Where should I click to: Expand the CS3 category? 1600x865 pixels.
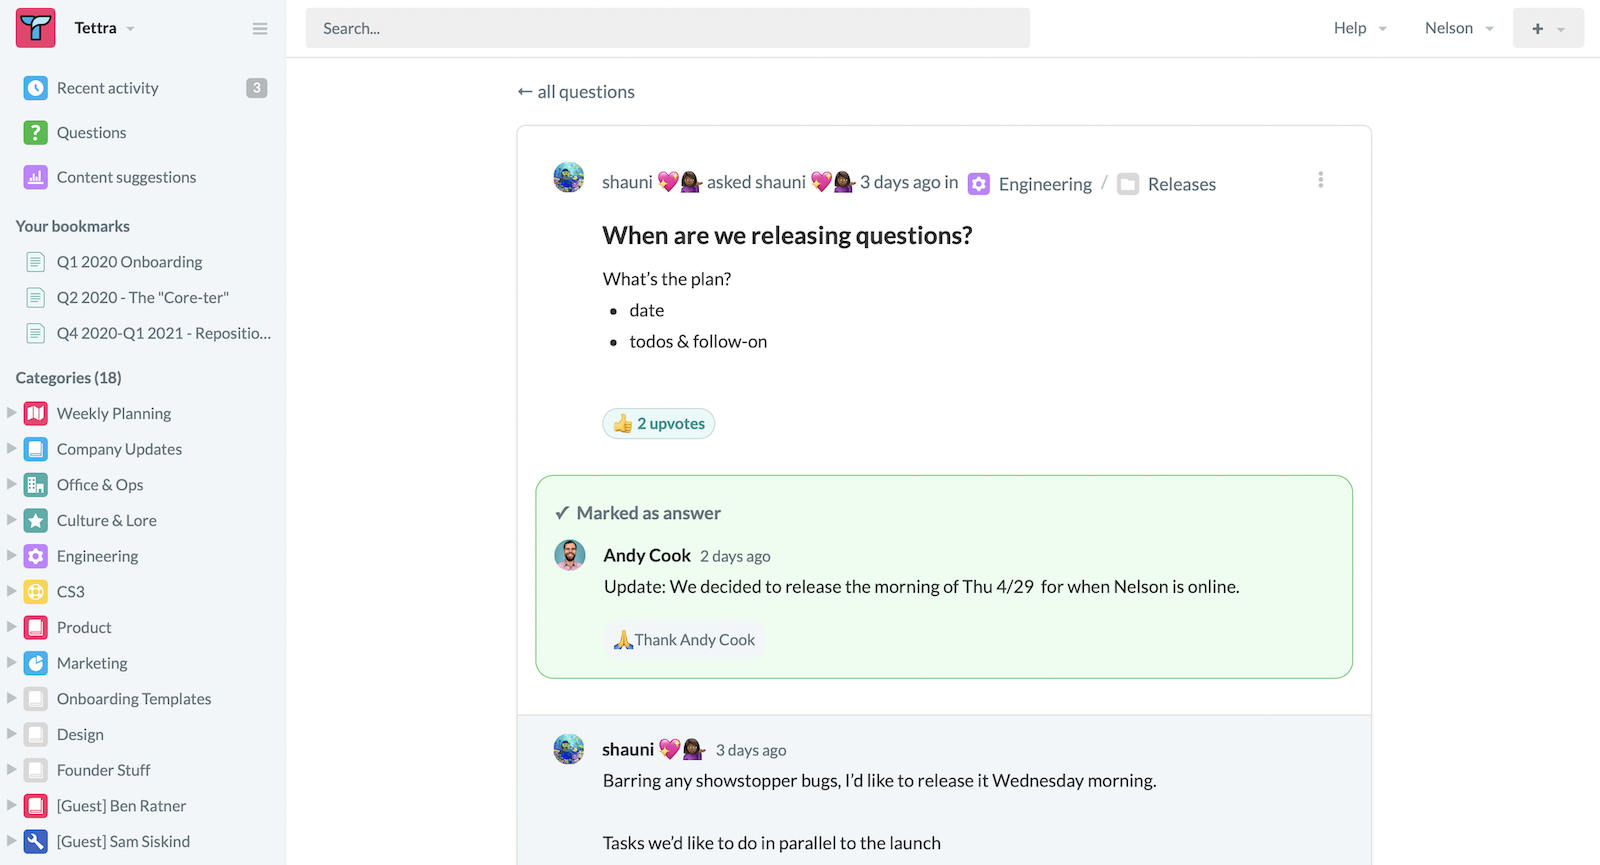pos(11,590)
